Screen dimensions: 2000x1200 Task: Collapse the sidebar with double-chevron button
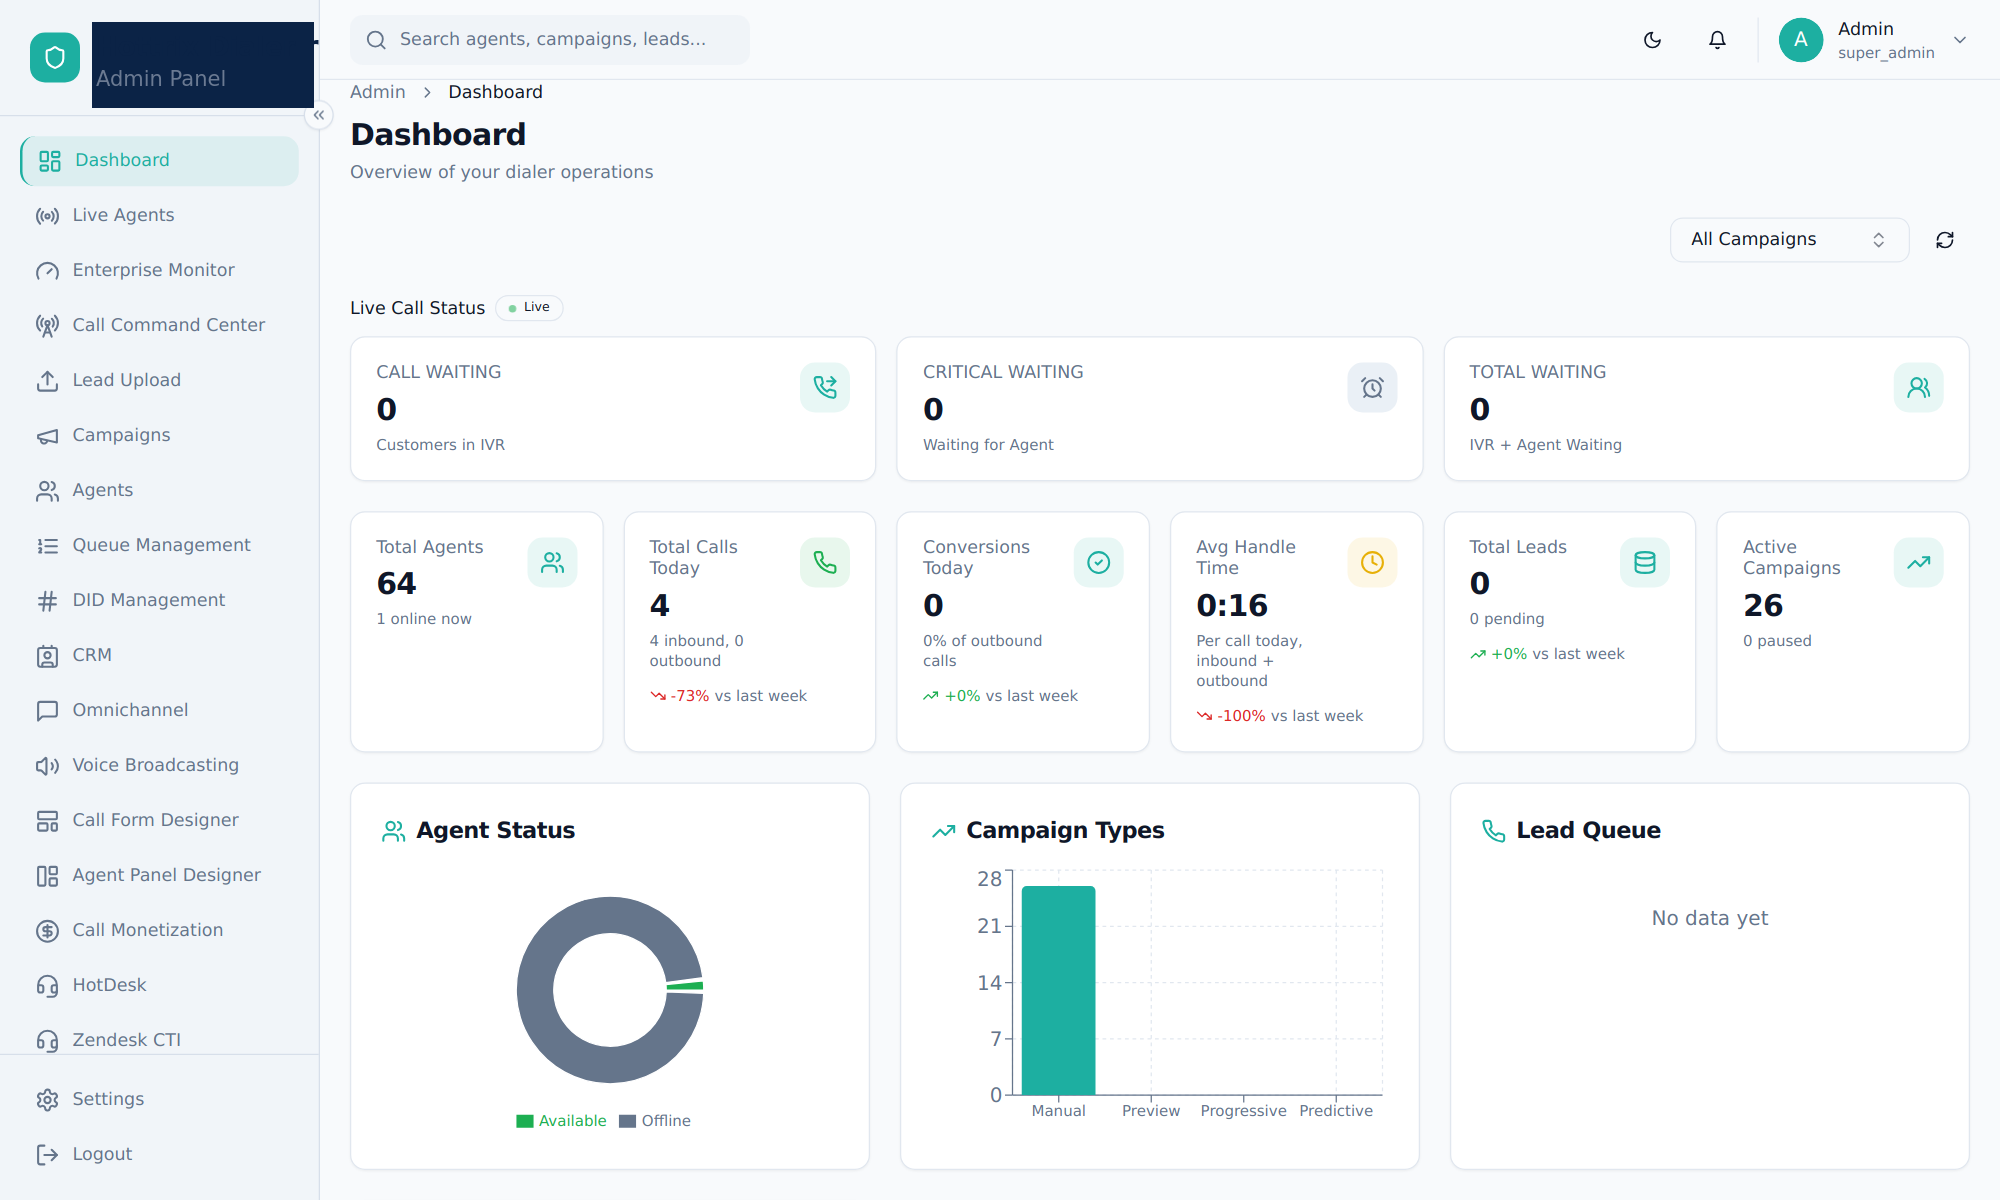[x=318, y=115]
